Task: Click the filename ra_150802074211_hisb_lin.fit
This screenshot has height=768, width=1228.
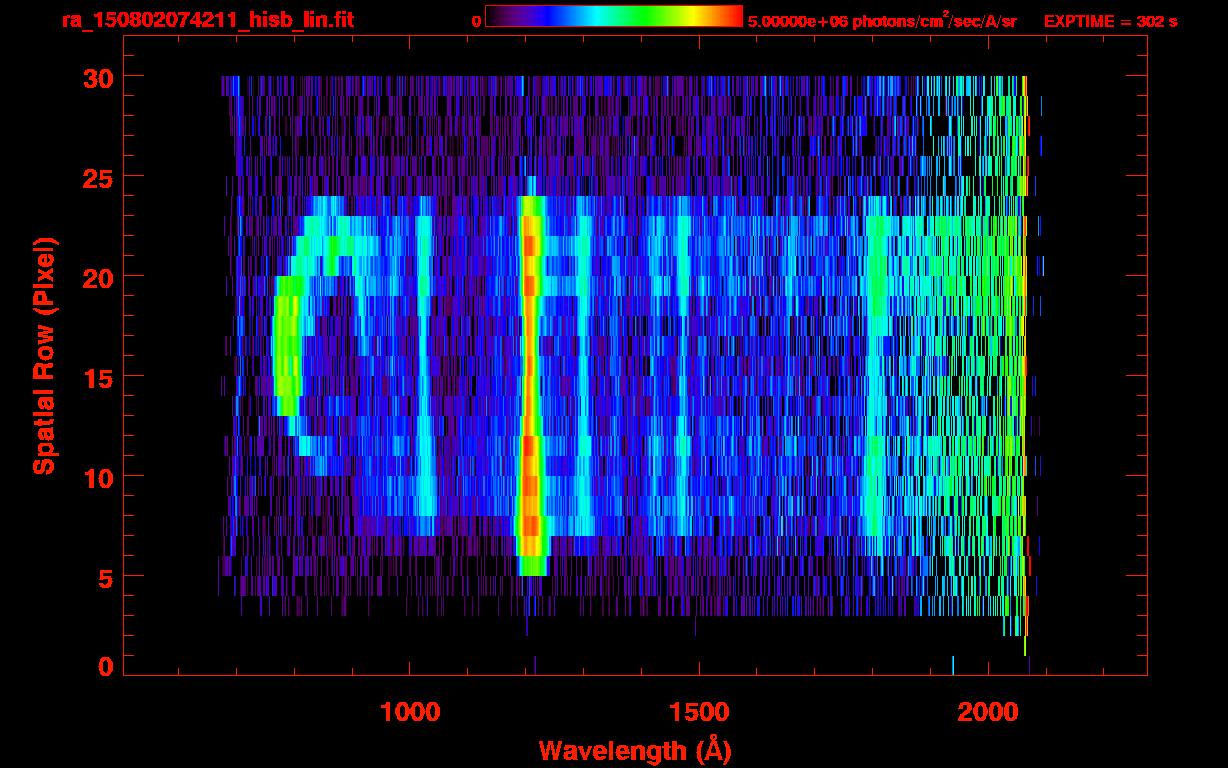Action: 208,19
